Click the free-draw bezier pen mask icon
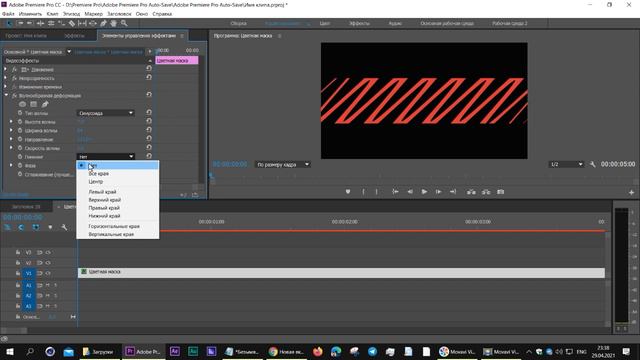 click(x=45, y=104)
